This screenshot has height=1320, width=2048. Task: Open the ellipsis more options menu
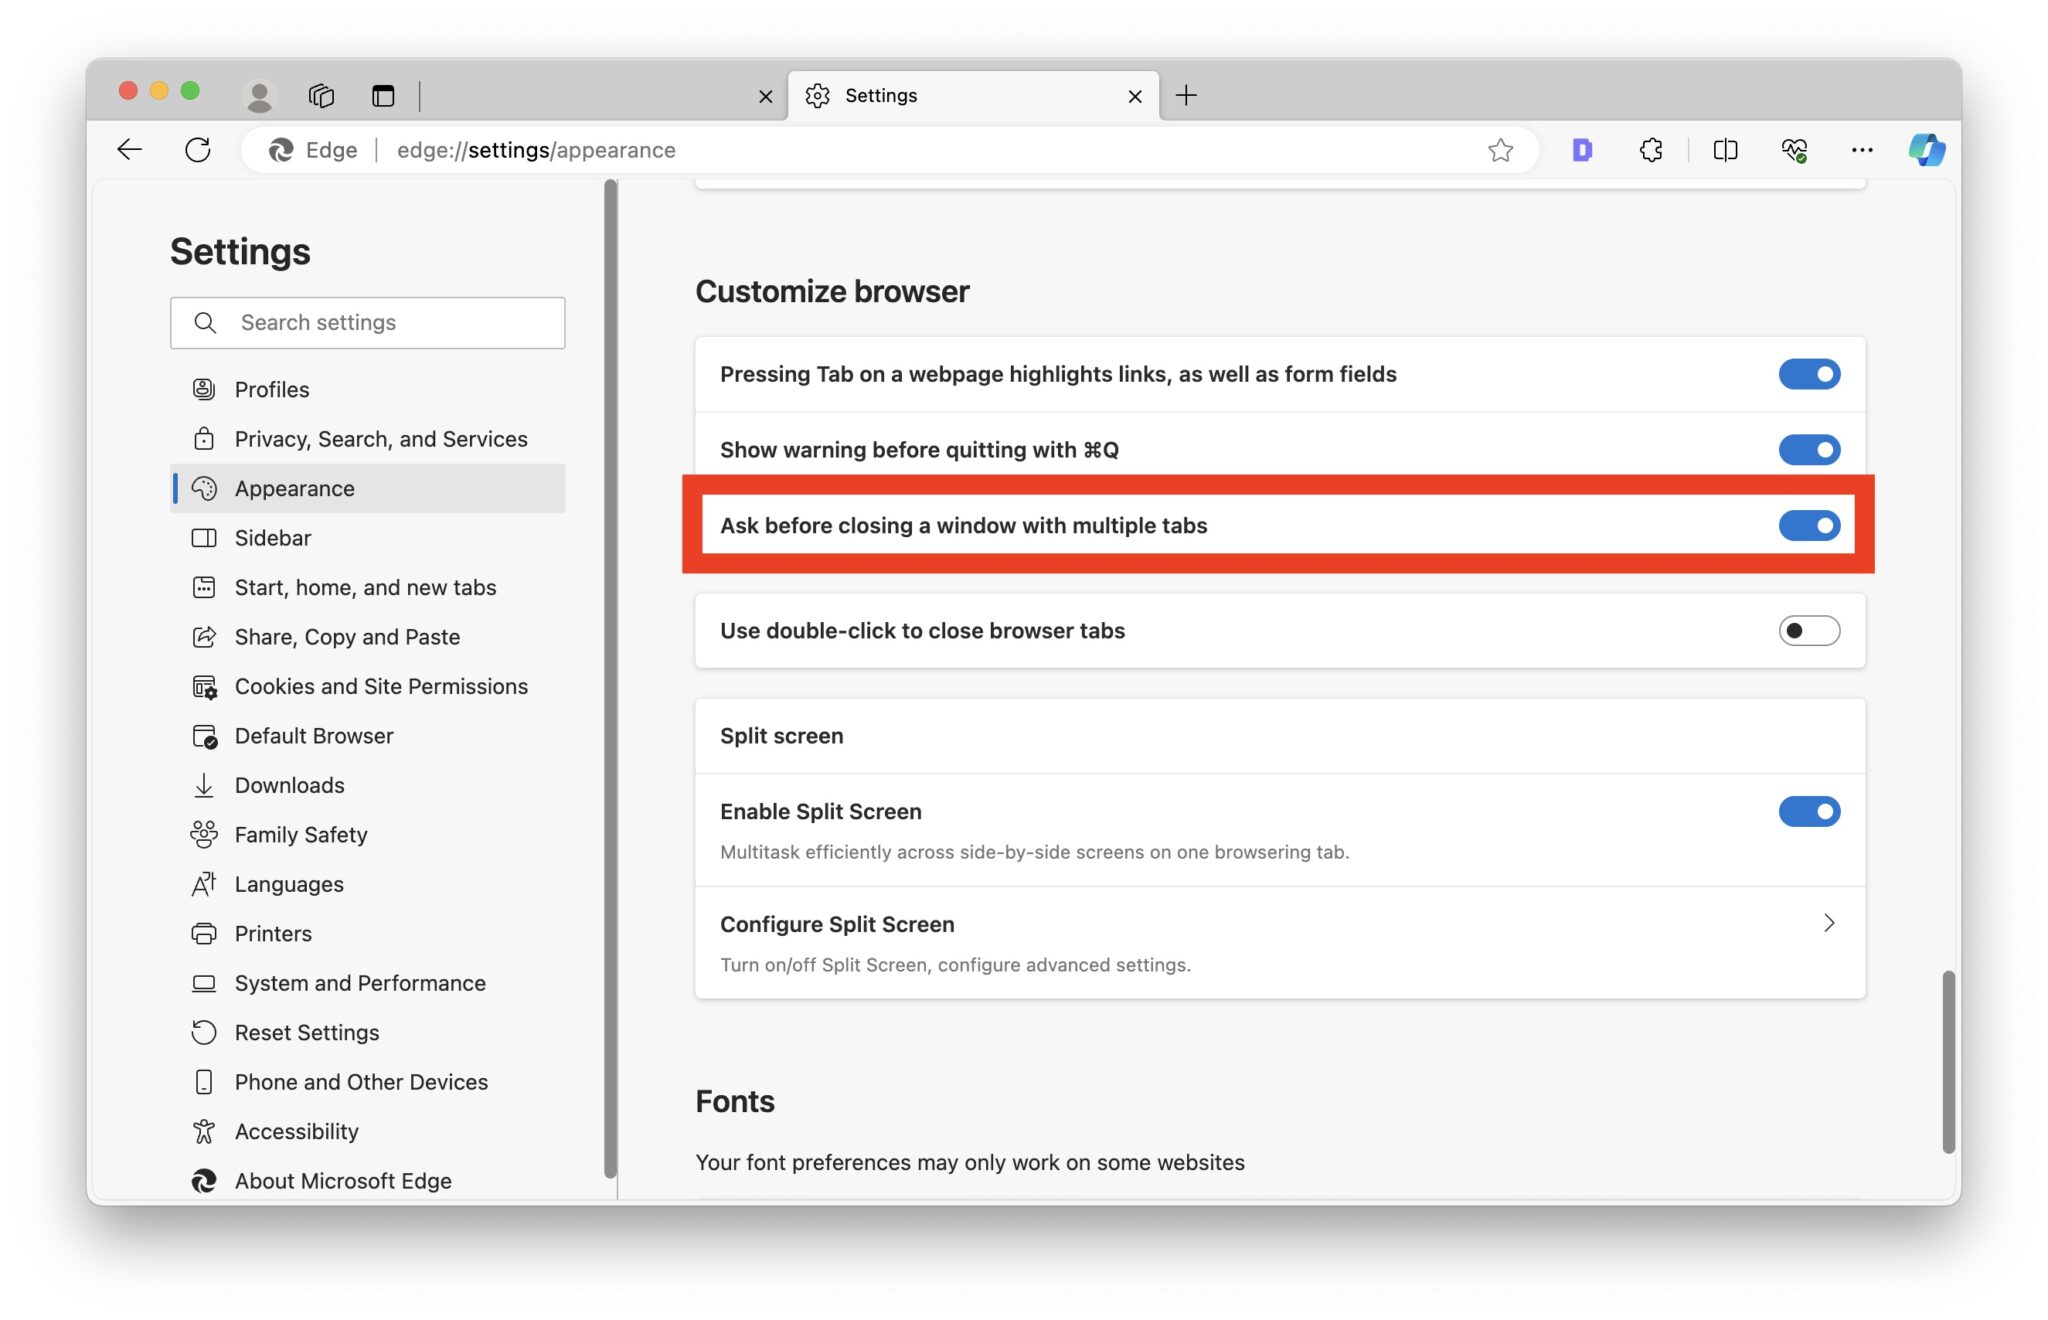point(1862,150)
